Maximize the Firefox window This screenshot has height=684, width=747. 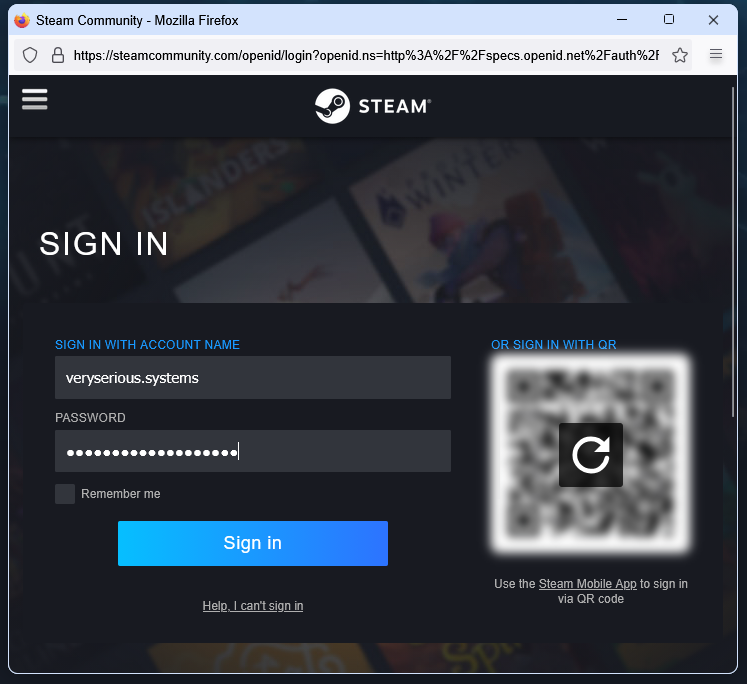669,20
